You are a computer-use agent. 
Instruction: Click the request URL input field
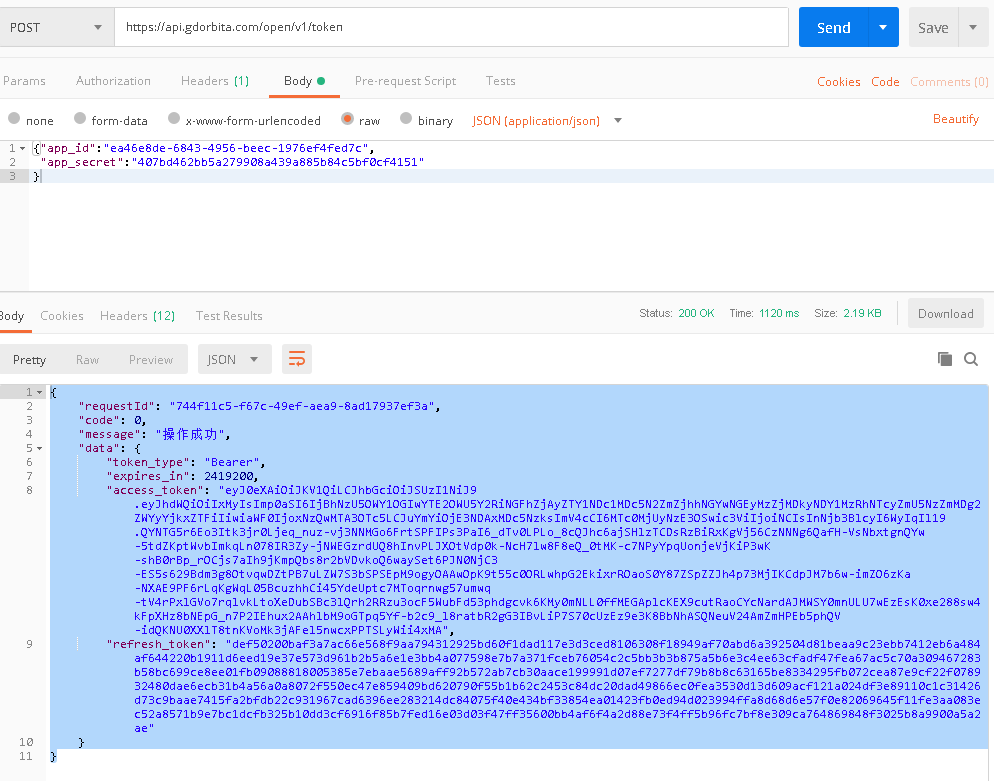tap(450, 27)
